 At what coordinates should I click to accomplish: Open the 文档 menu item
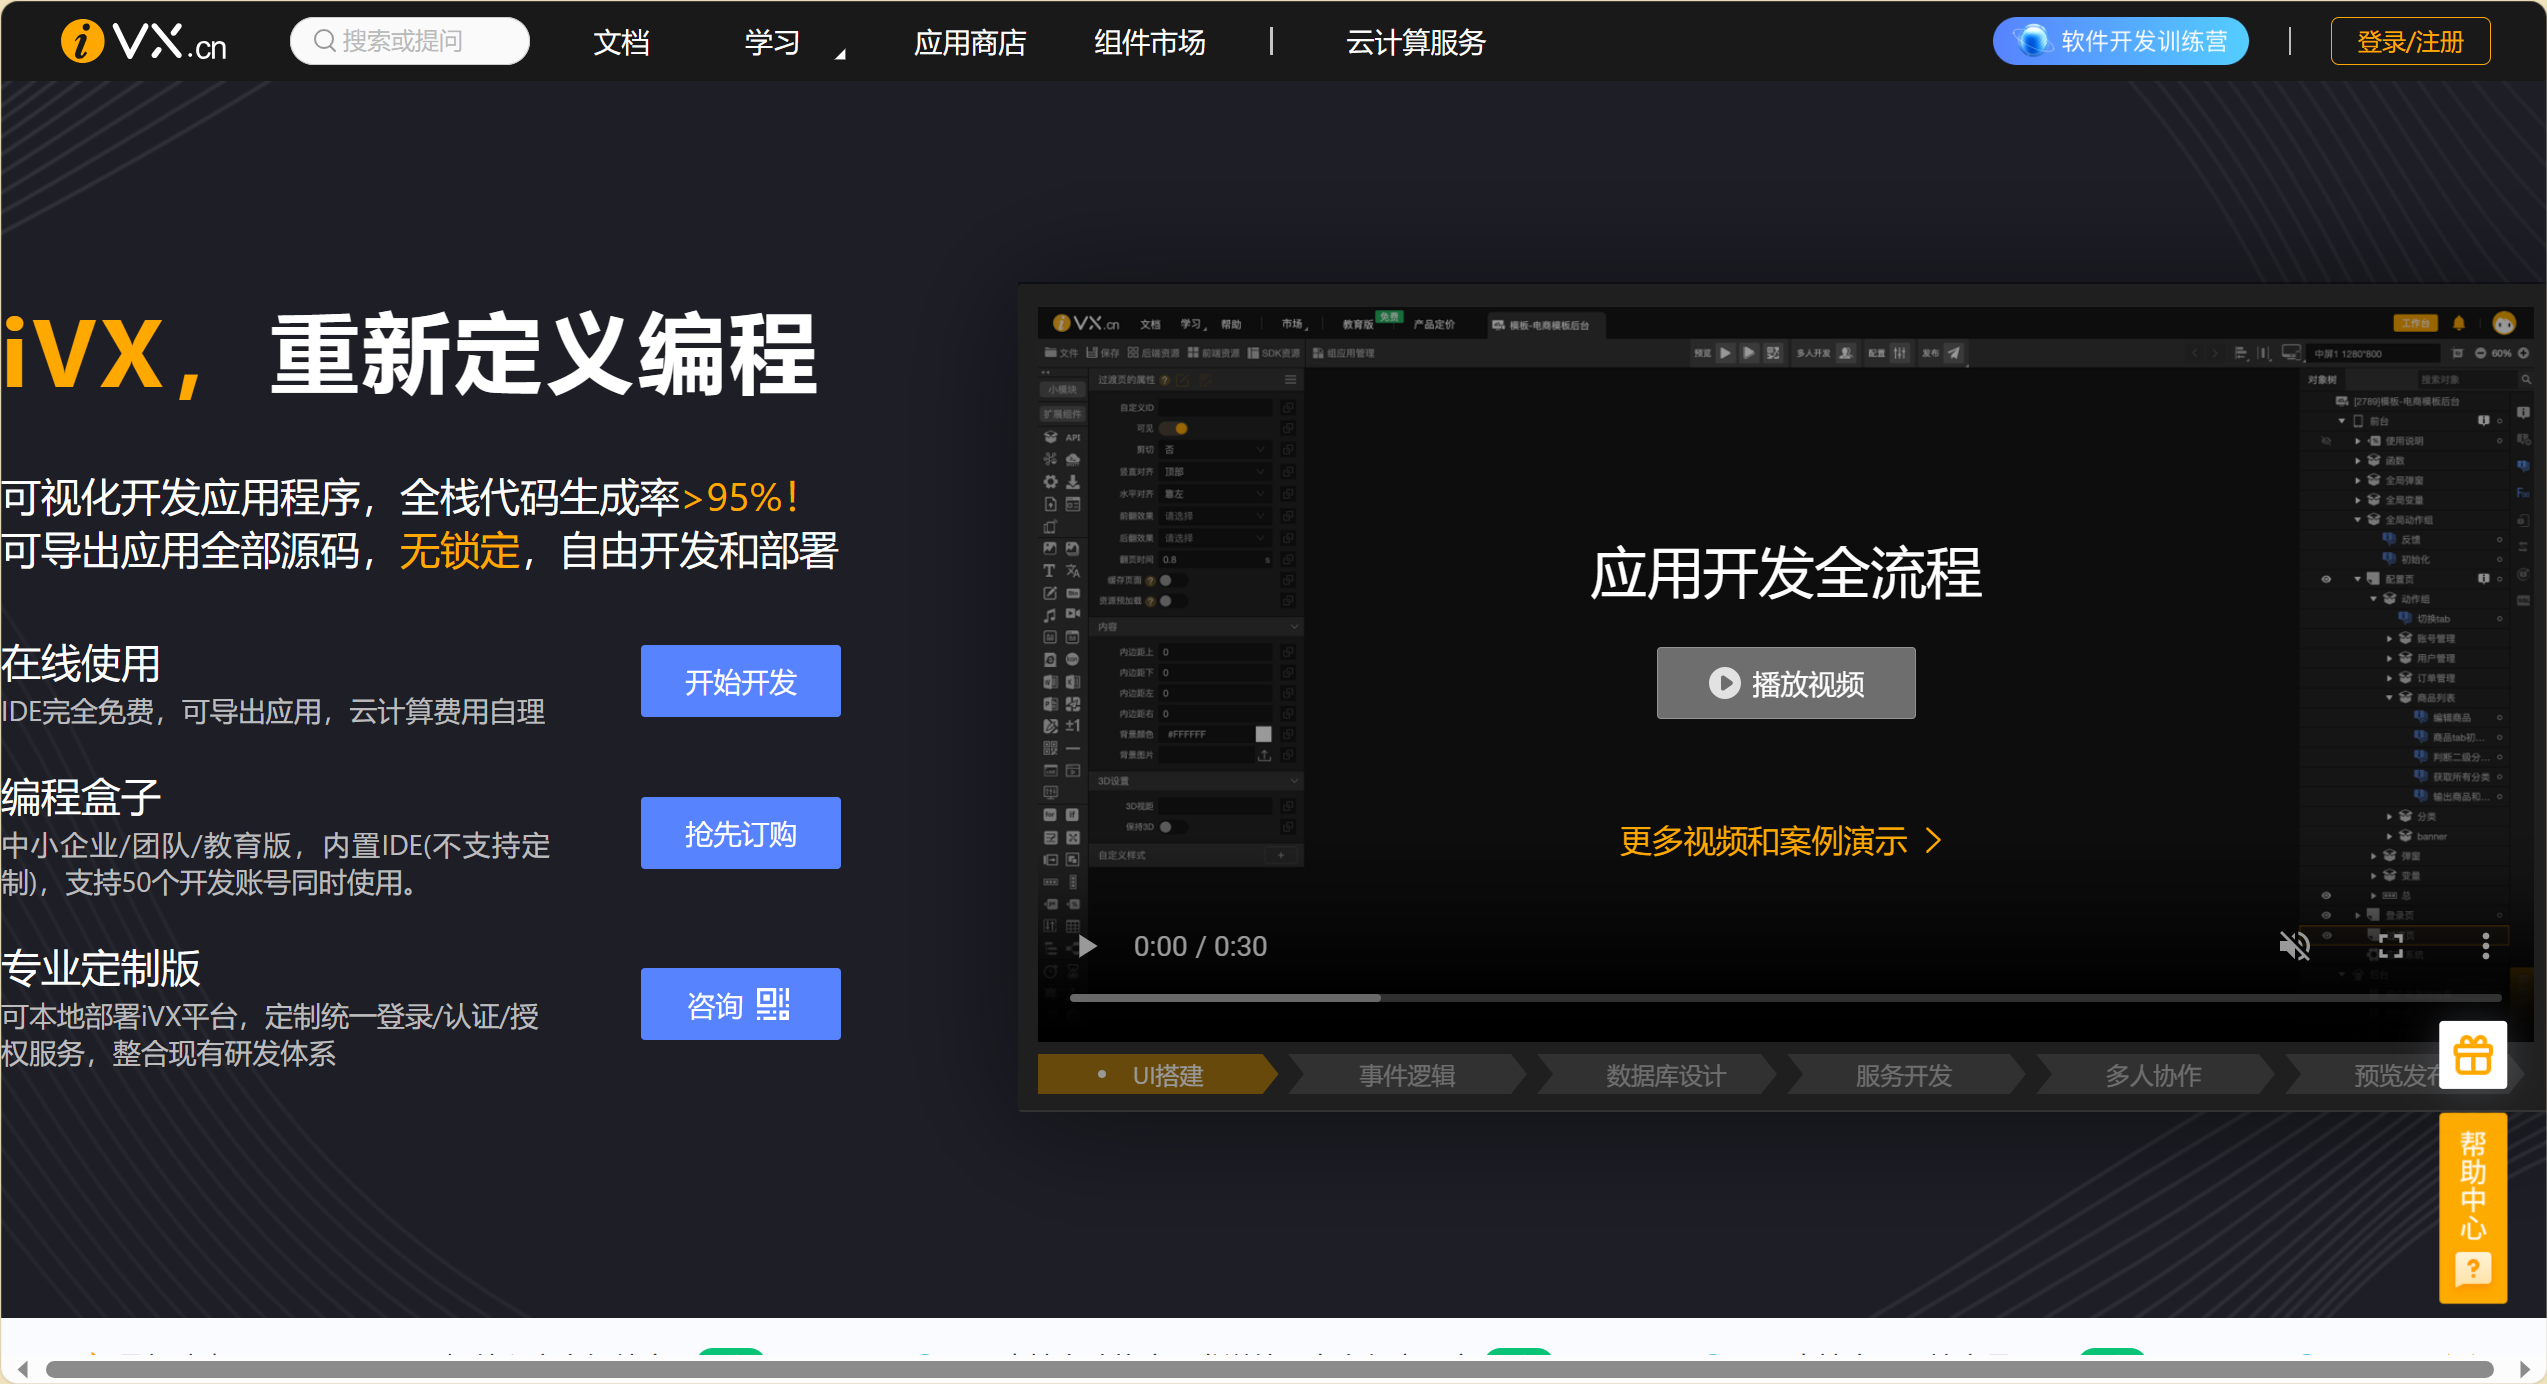(x=621, y=43)
